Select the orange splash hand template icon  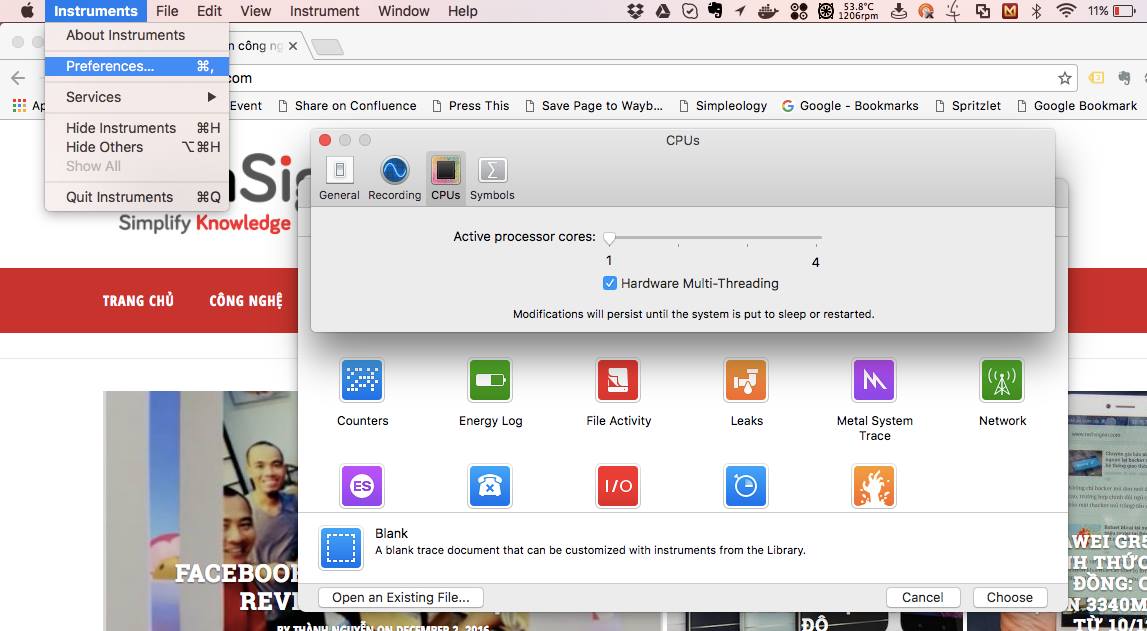coord(874,486)
